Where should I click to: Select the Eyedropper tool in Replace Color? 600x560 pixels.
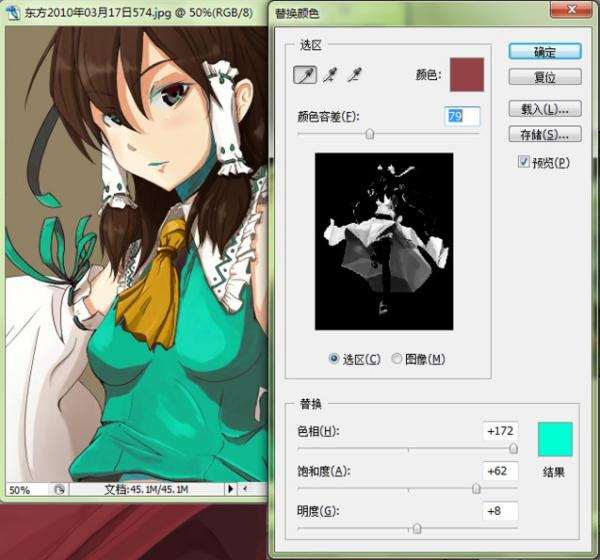point(305,75)
